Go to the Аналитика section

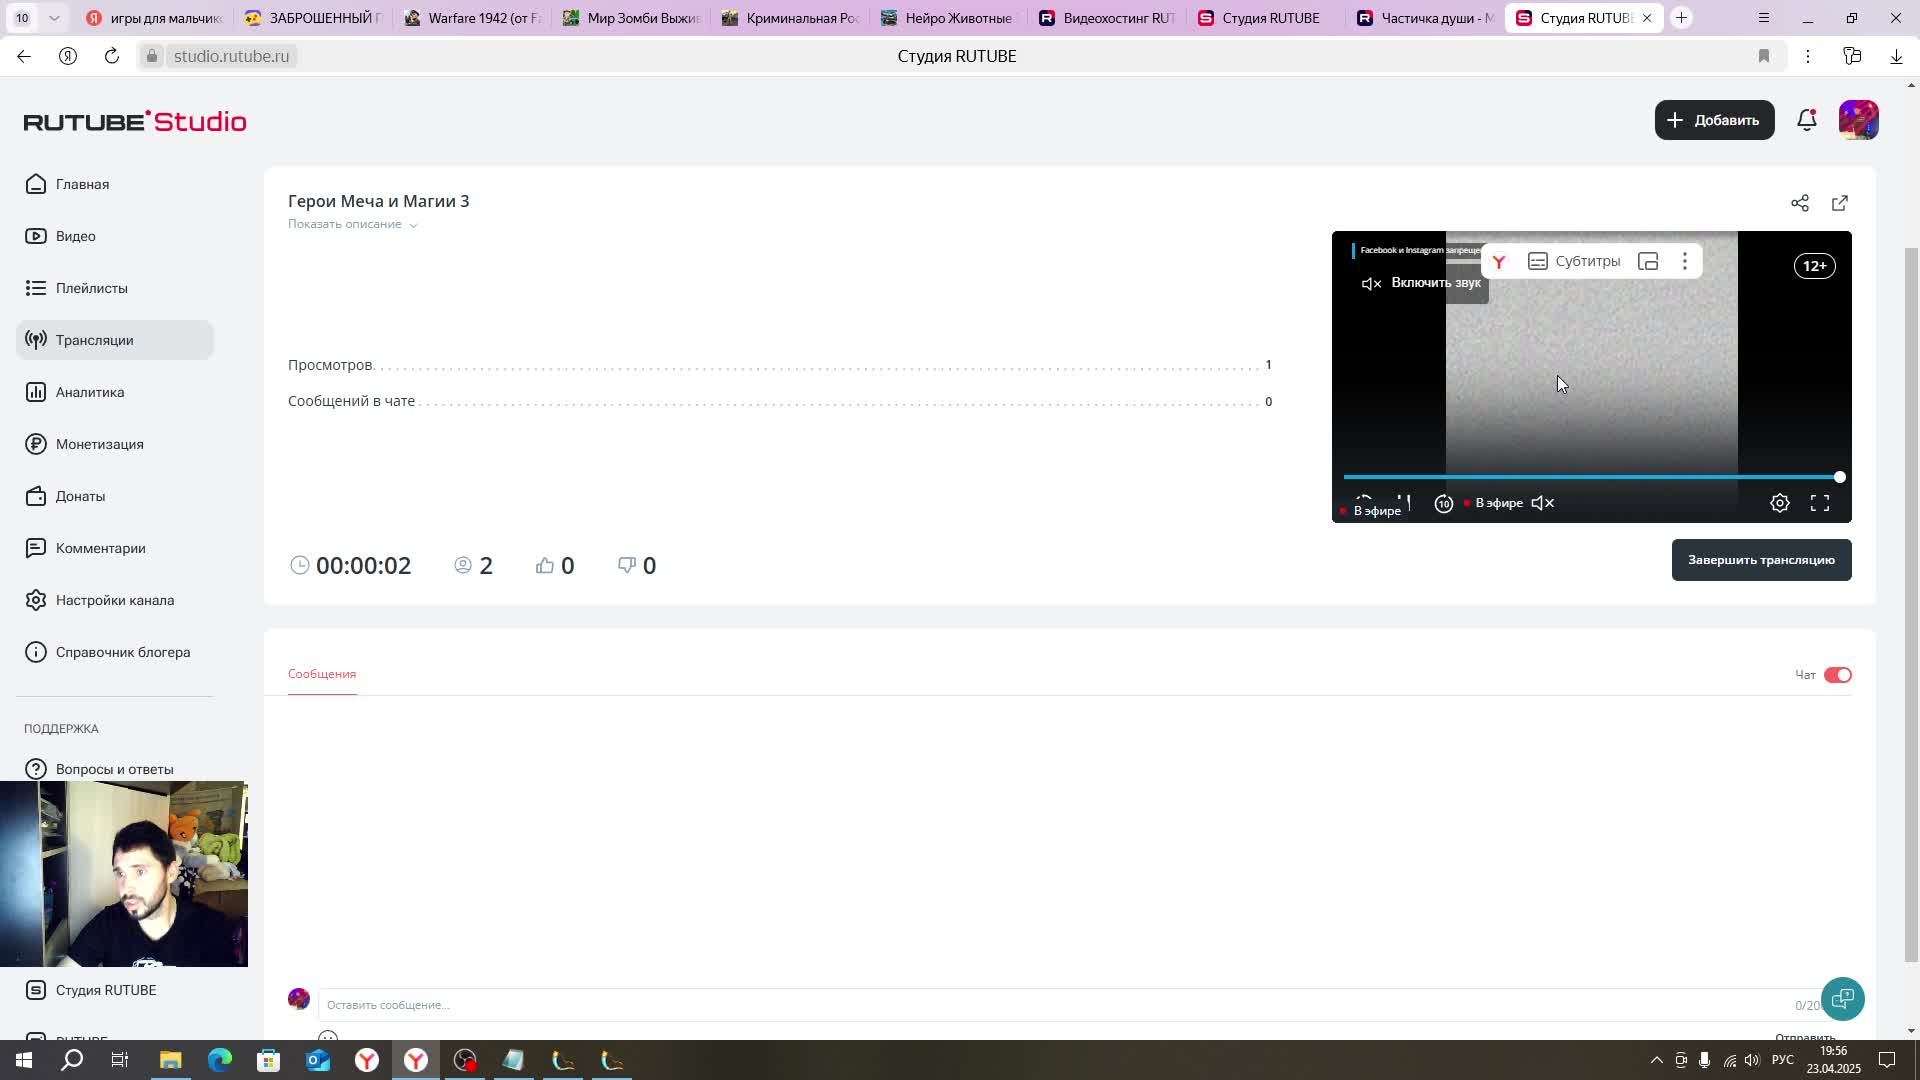pos(90,392)
